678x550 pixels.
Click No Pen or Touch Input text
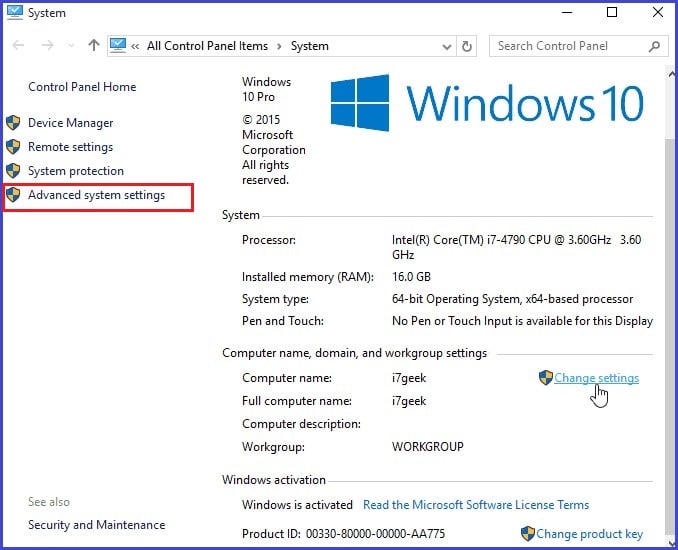click(522, 321)
